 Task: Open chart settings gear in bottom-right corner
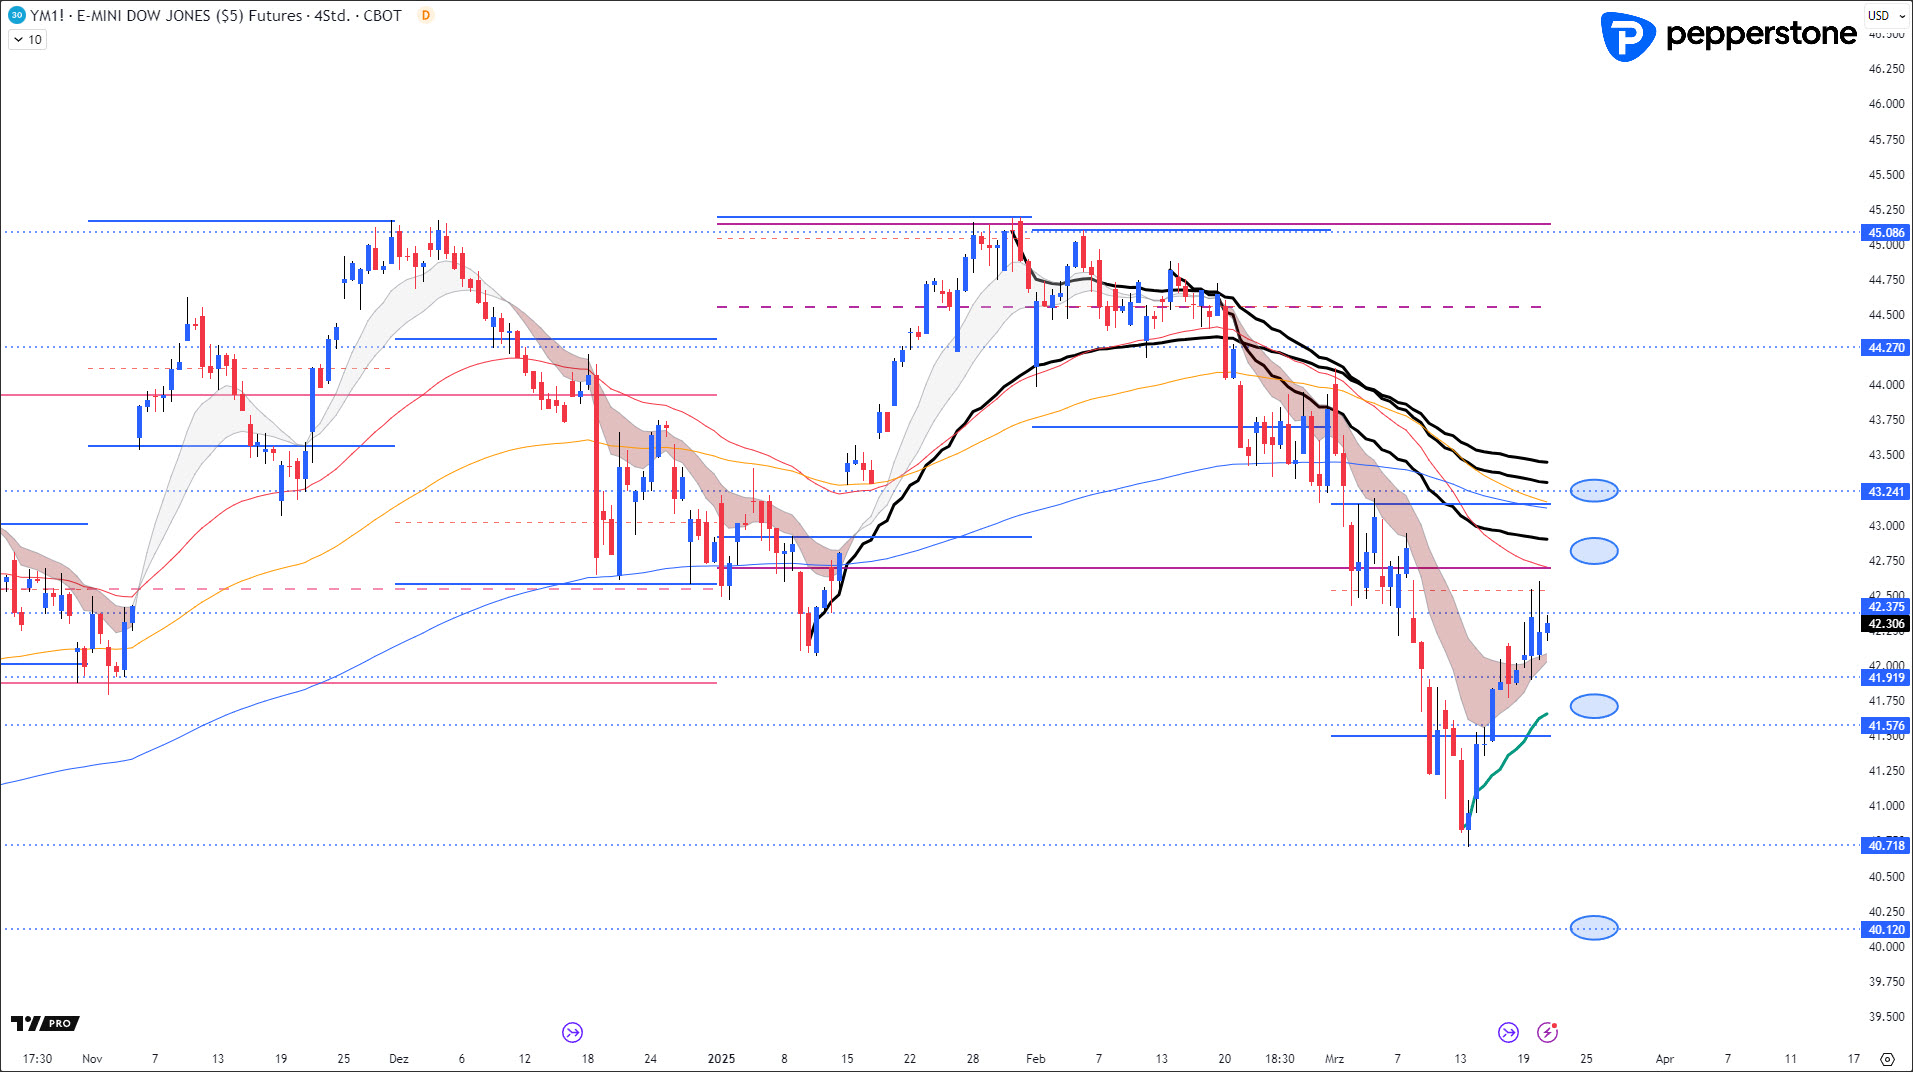click(x=1887, y=1058)
